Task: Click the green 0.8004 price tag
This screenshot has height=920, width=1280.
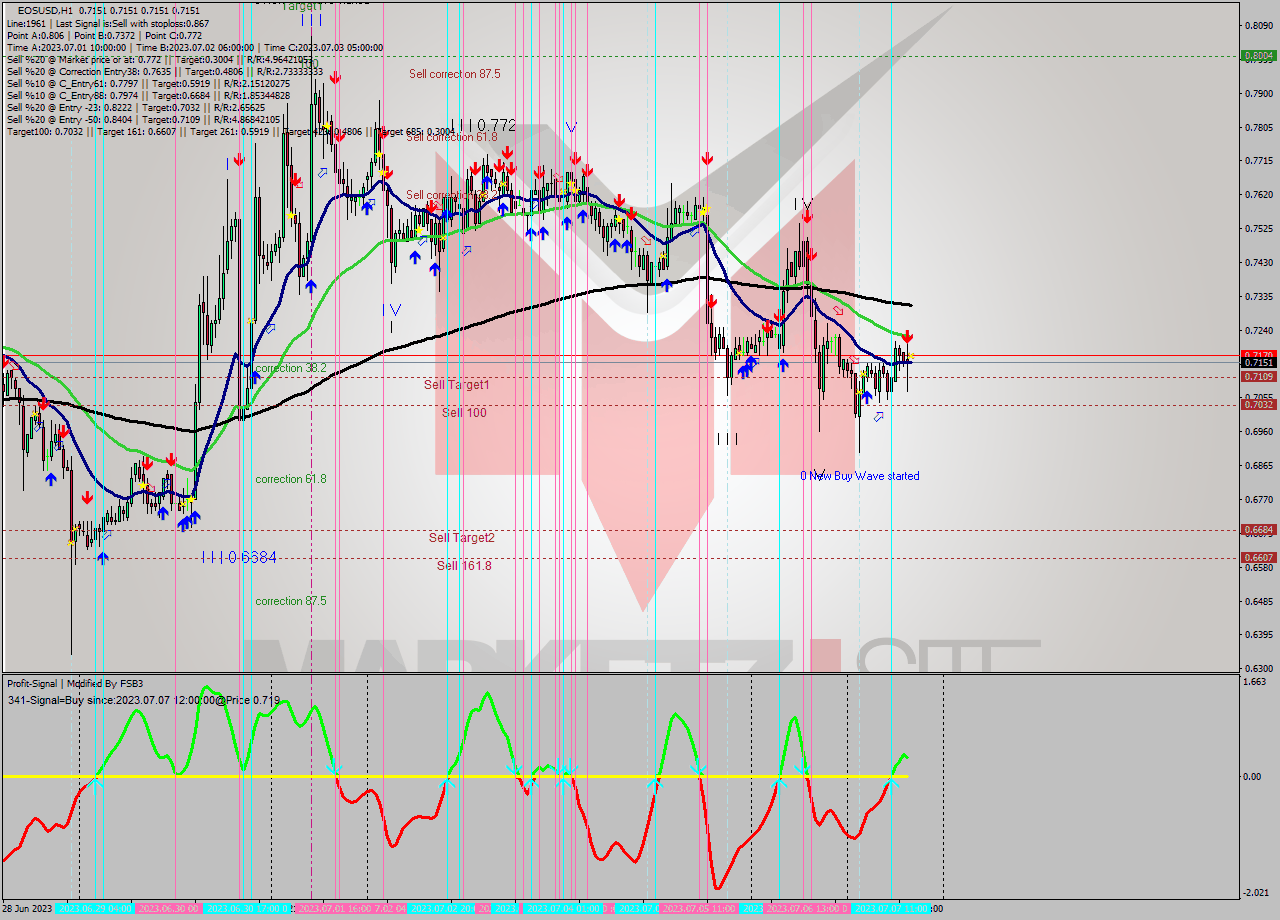Action: coord(1257,56)
